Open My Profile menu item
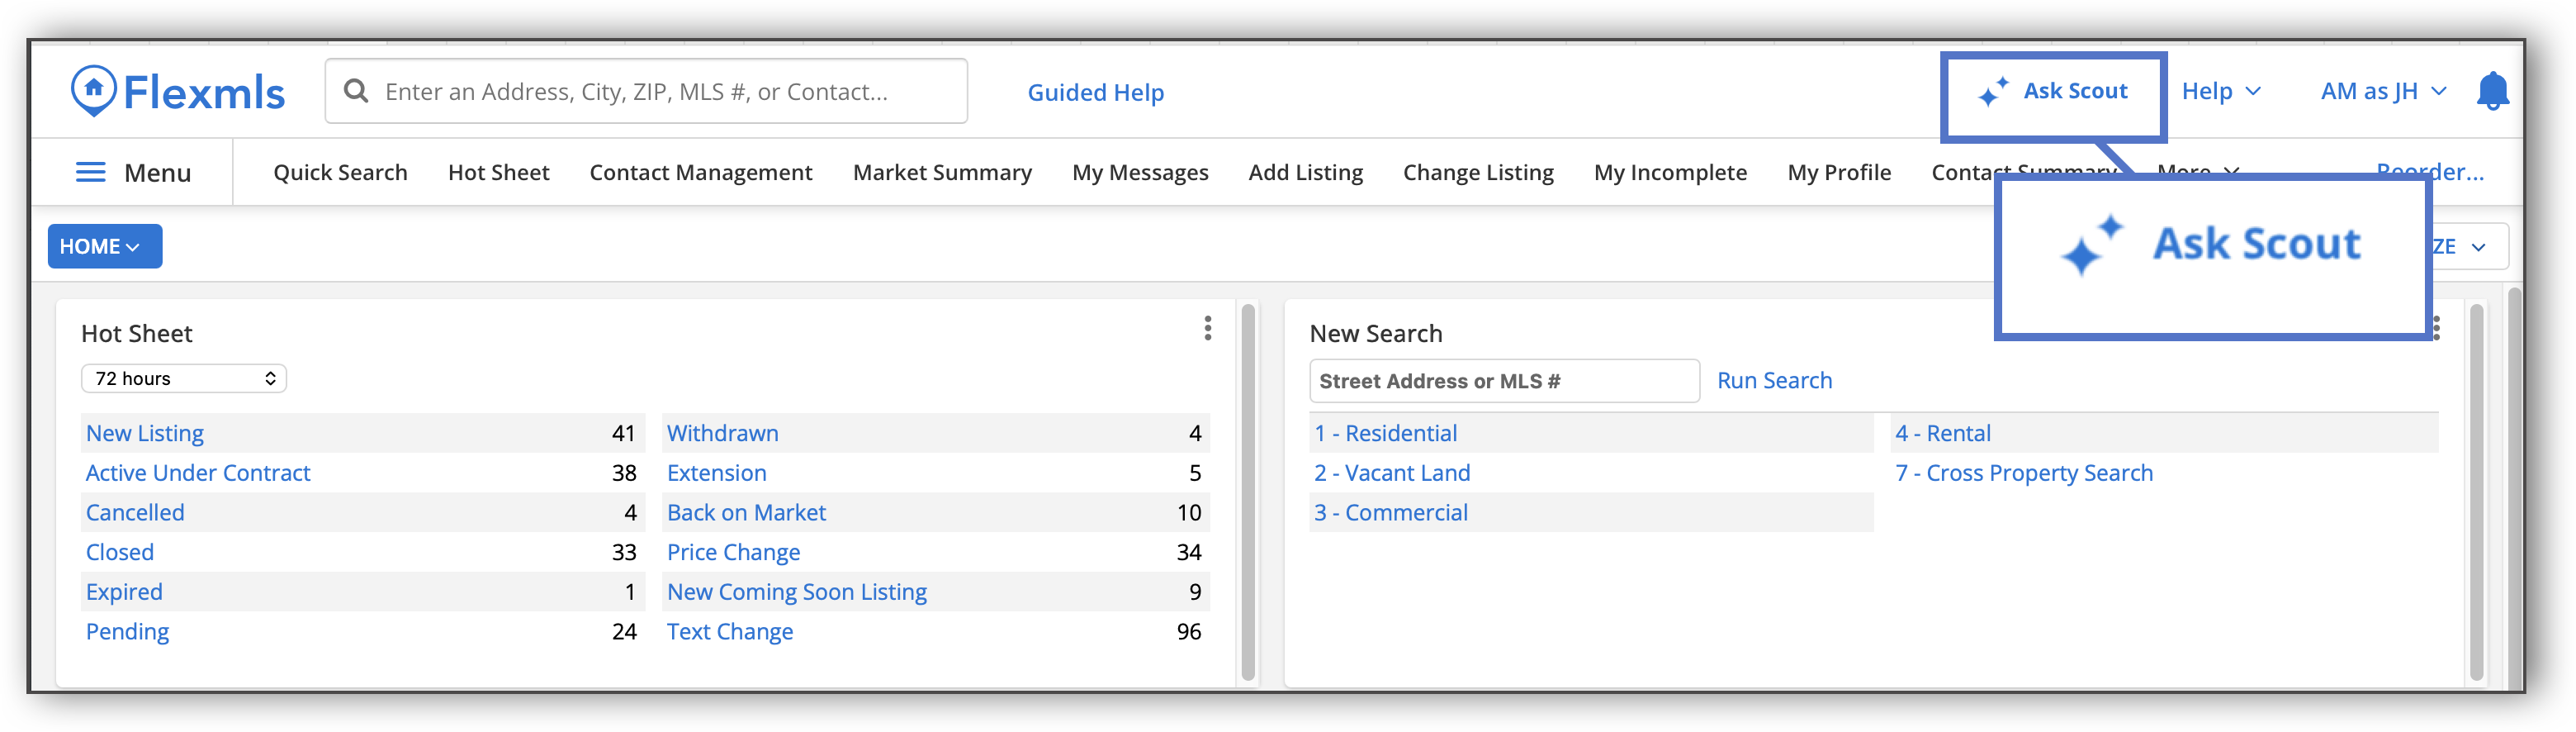The image size is (2576, 732). click(1839, 172)
